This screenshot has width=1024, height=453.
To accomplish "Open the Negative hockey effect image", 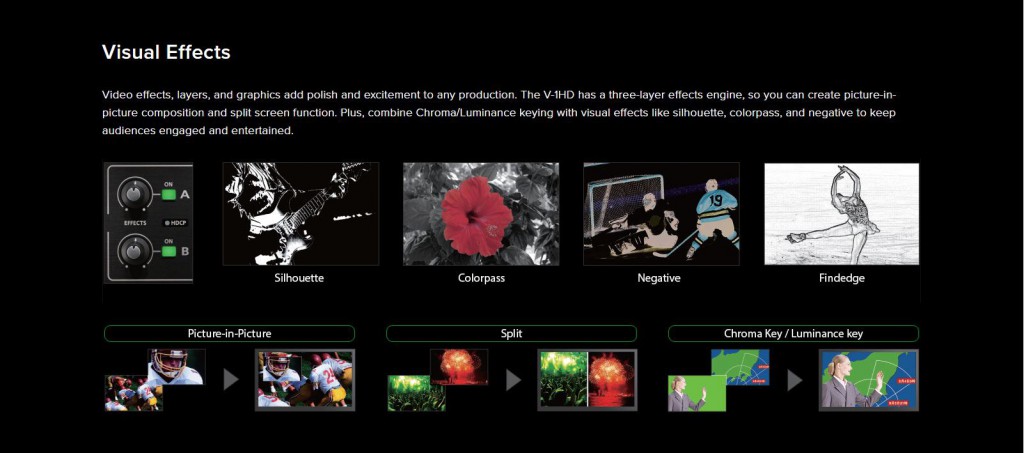I will tap(661, 213).
